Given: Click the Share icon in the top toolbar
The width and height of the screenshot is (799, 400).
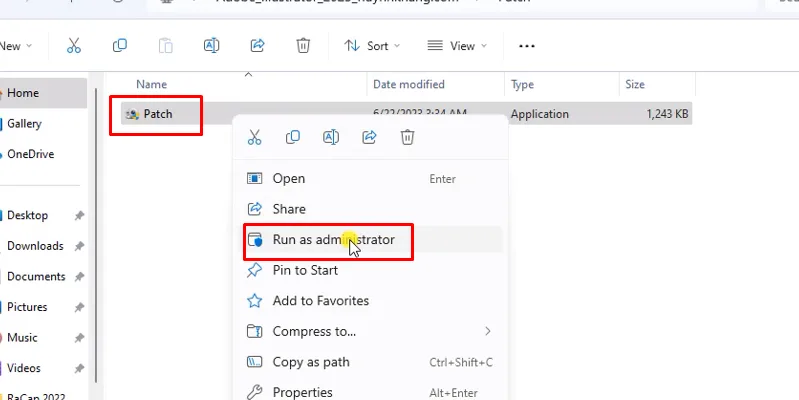Looking at the screenshot, I should tap(257, 46).
